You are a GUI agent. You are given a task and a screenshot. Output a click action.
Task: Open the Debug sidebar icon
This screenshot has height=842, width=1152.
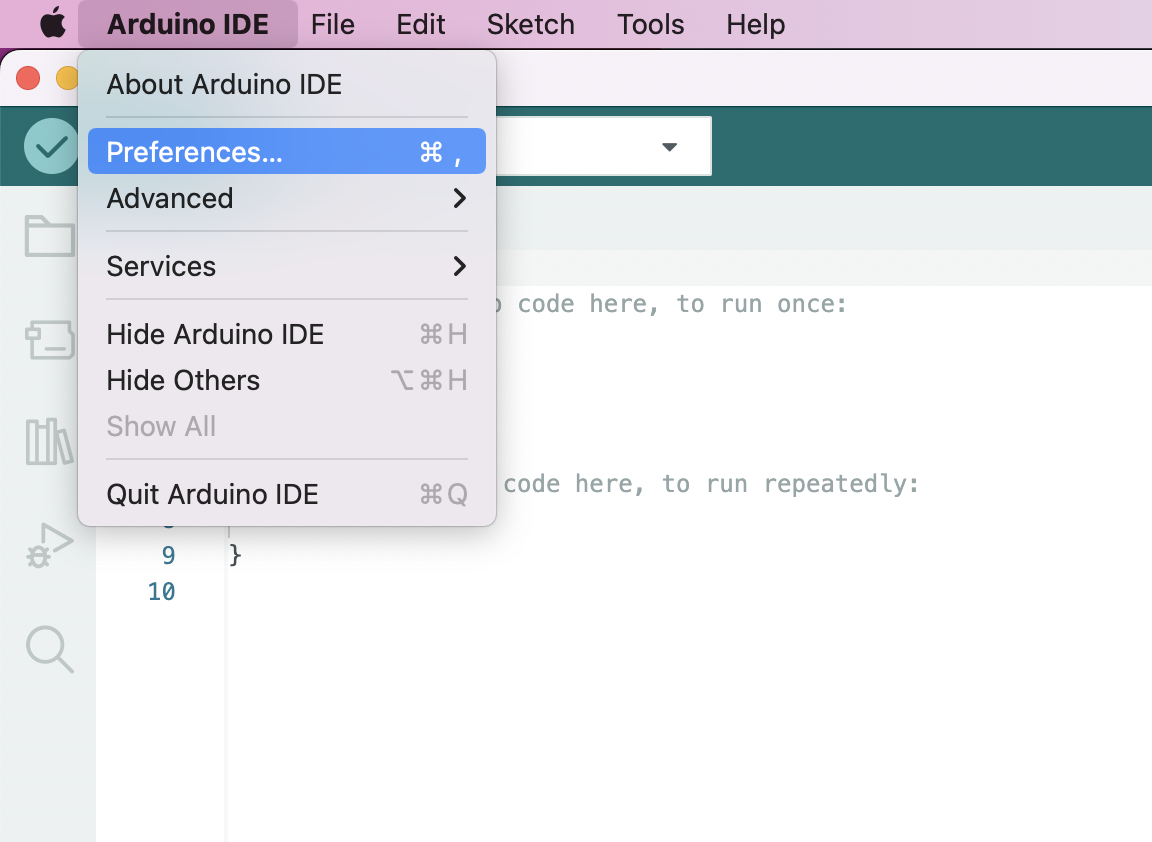click(x=49, y=545)
